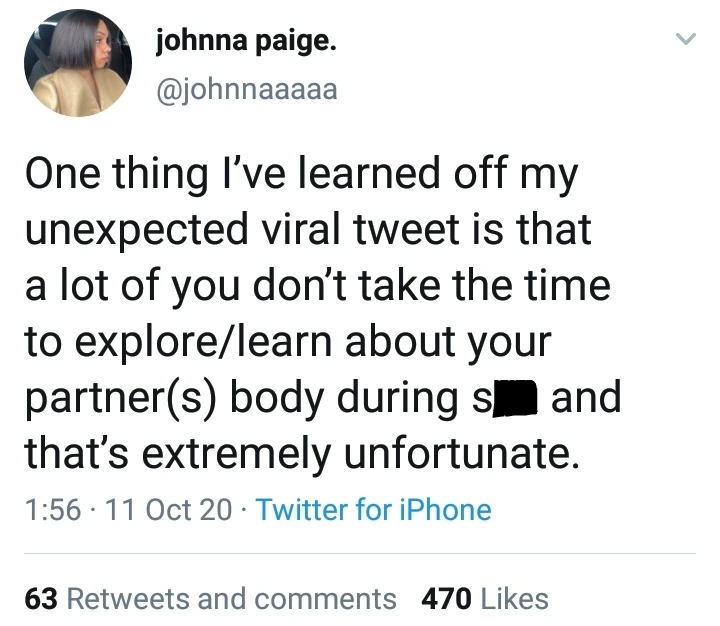This screenshot has width=720, height=626.
Task: Click the @johnnaaaaa handle
Action: point(247,89)
